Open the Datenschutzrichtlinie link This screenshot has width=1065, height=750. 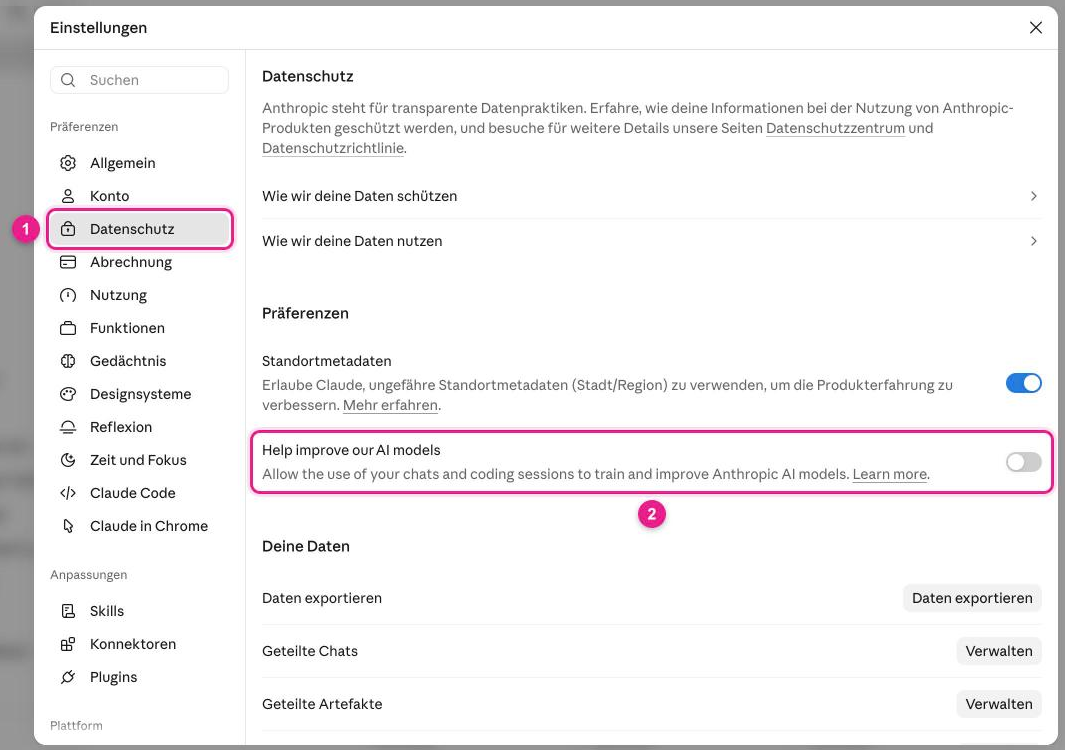[333, 148]
